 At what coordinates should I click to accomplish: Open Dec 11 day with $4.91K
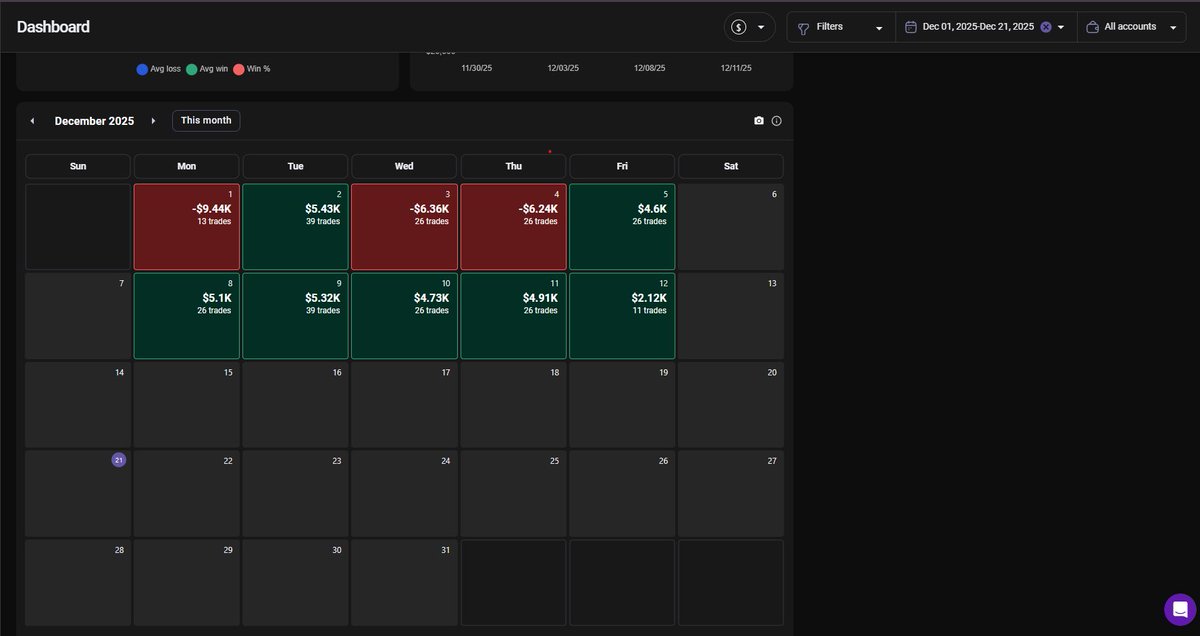(x=513, y=316)
